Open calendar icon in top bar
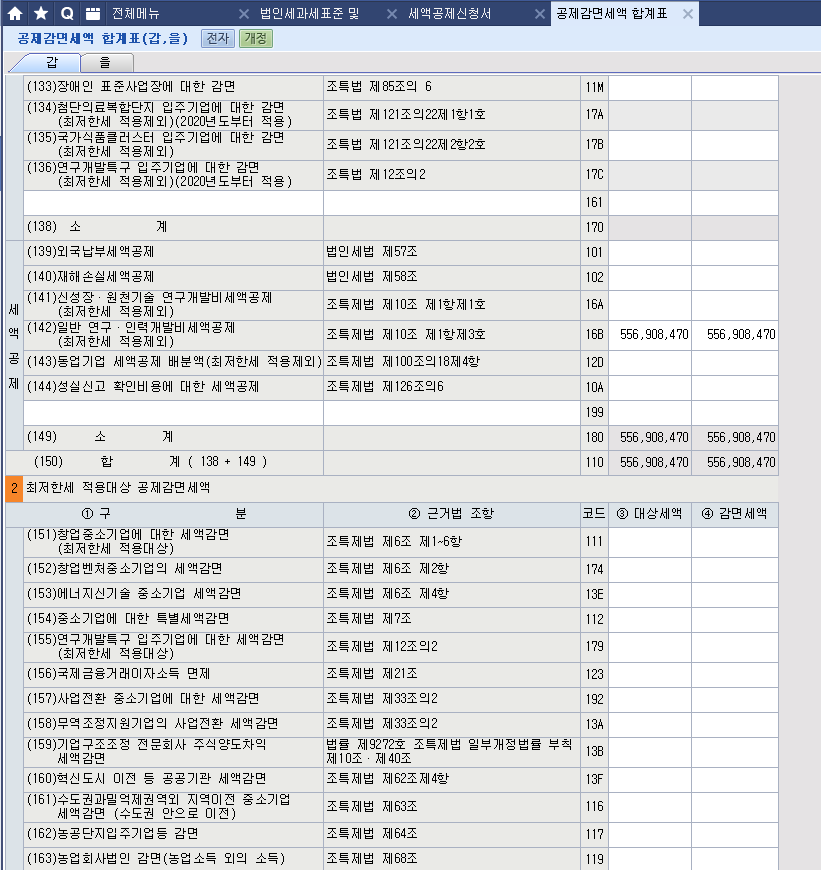Viewport: 821px width, 870px height. coord(93,13)
